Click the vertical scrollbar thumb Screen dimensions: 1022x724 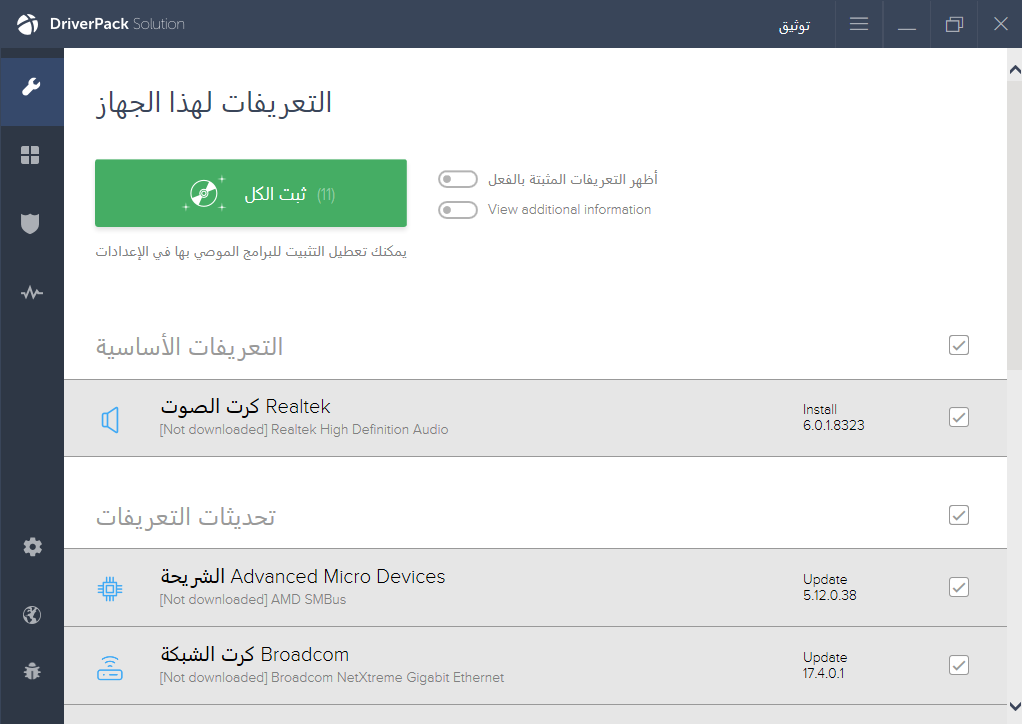[x=1015, y=224]
